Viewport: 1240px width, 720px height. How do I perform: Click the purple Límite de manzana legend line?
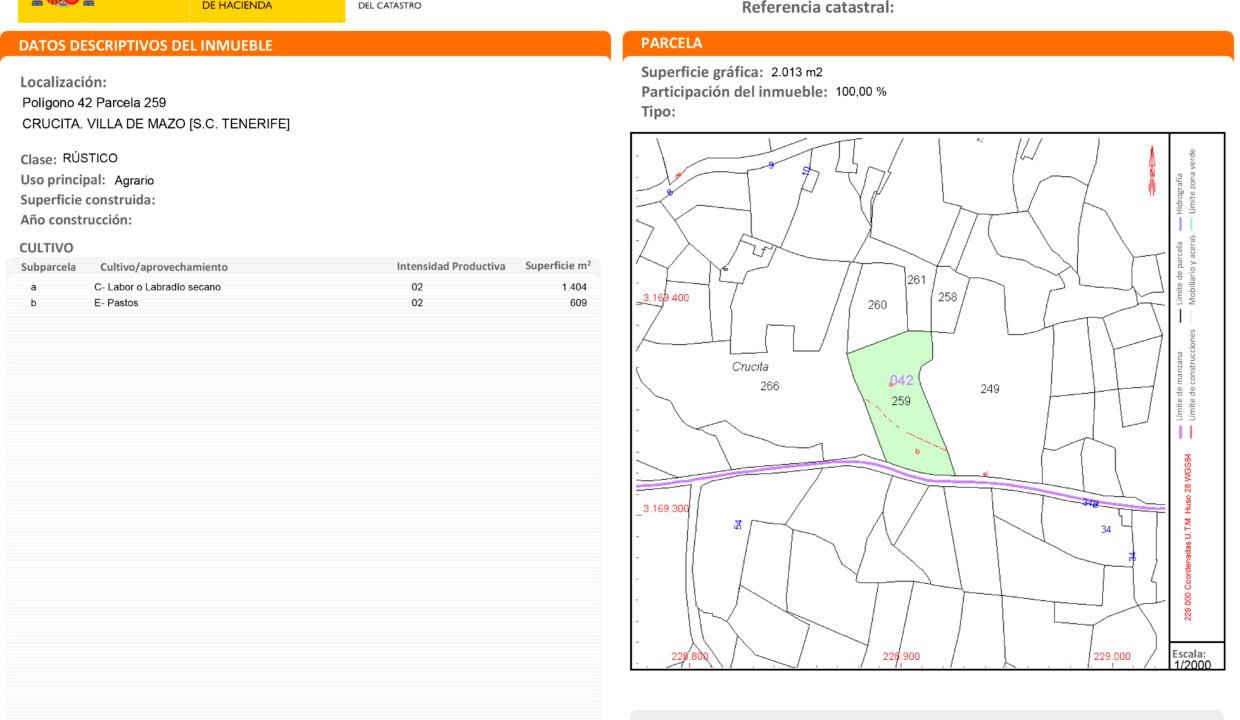1180,432
